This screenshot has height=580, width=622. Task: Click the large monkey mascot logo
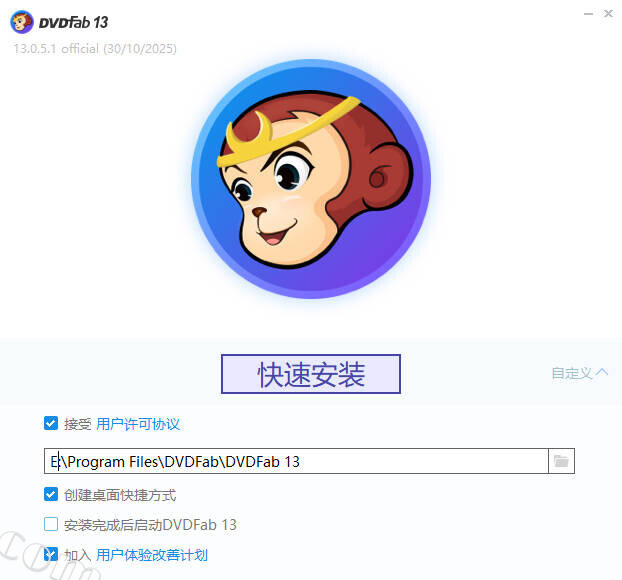pos(311,179)
